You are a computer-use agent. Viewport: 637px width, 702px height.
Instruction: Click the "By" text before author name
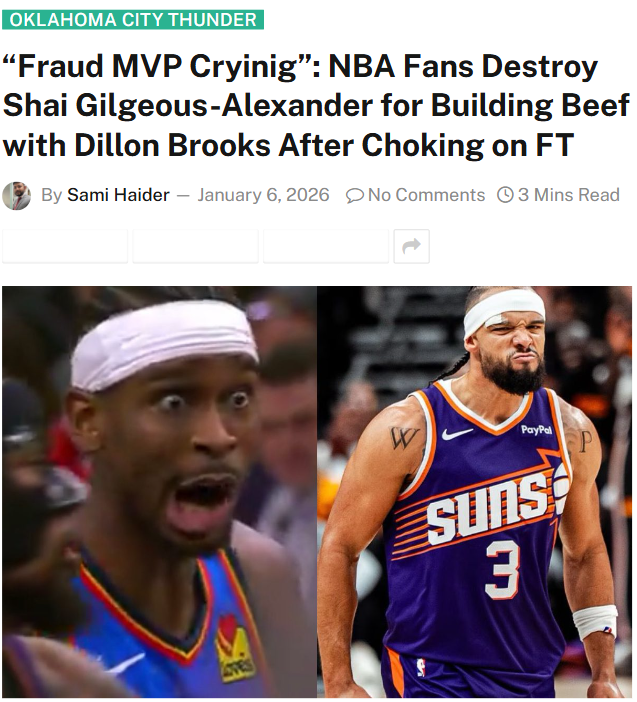[51, 195]
